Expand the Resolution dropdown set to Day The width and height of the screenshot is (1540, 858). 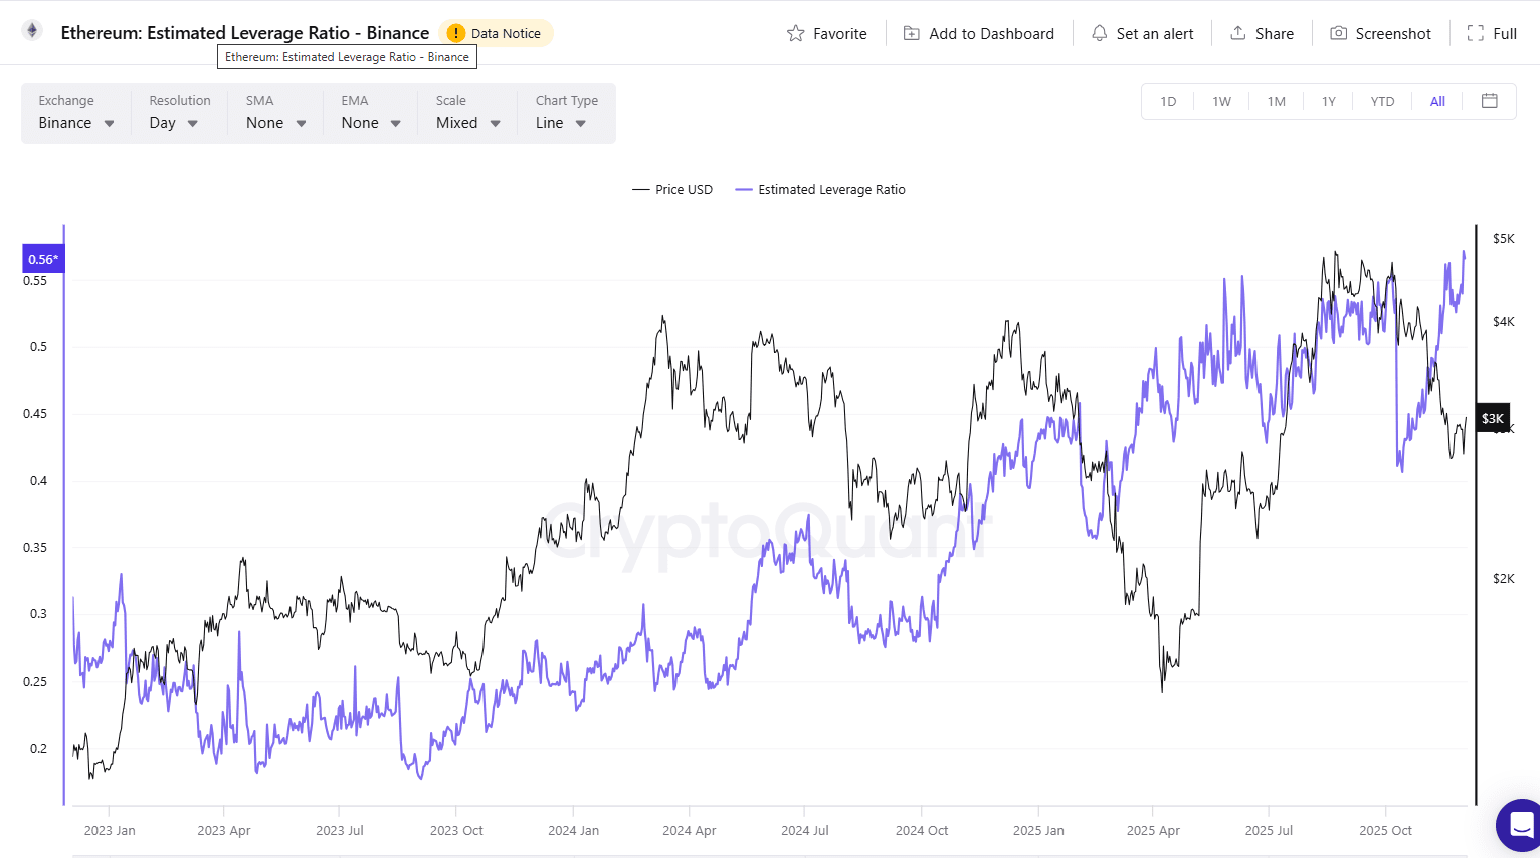175,122
